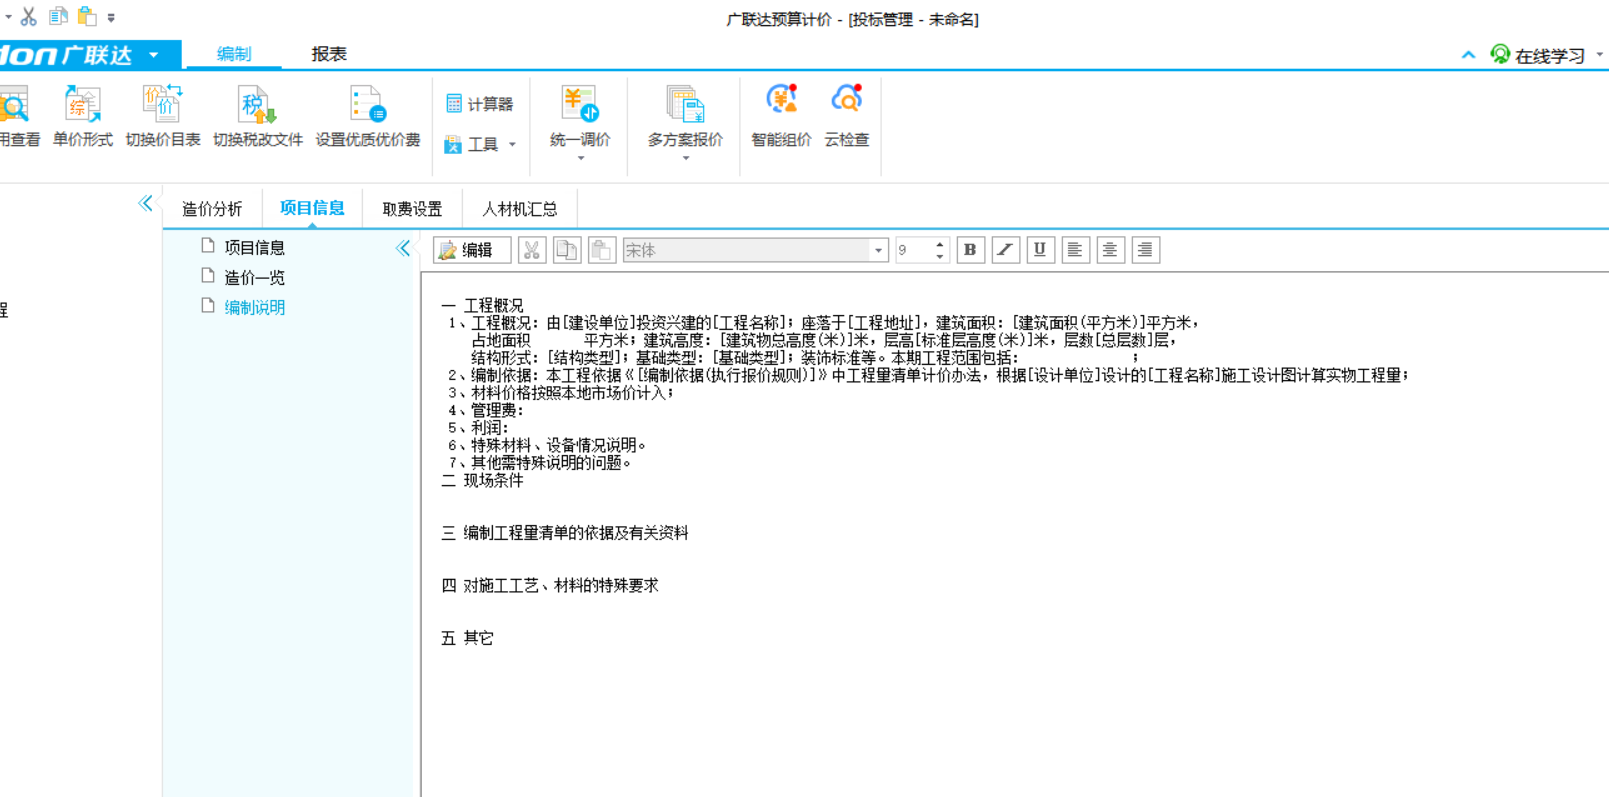Screen dimensions: 1609x797
Task: Click the 编辑 edit button
Action: (x=472, y=250)
